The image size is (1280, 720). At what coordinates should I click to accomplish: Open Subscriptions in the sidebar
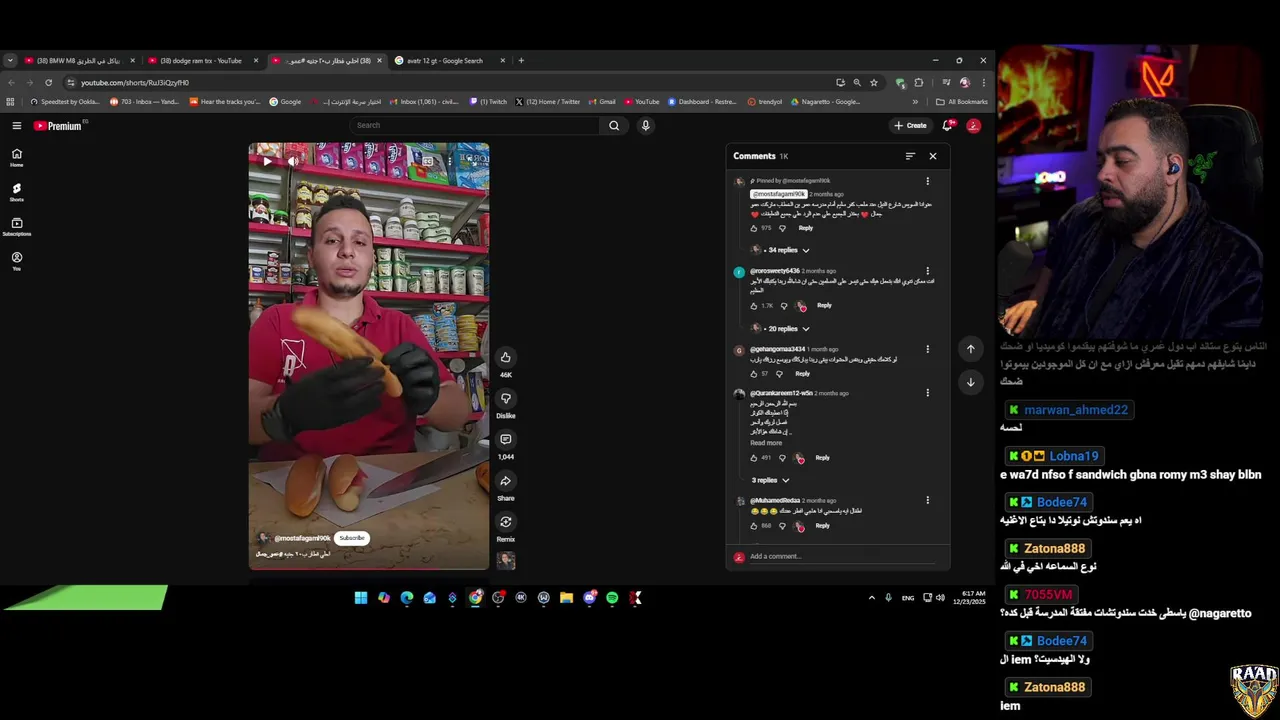click(17, 226)
